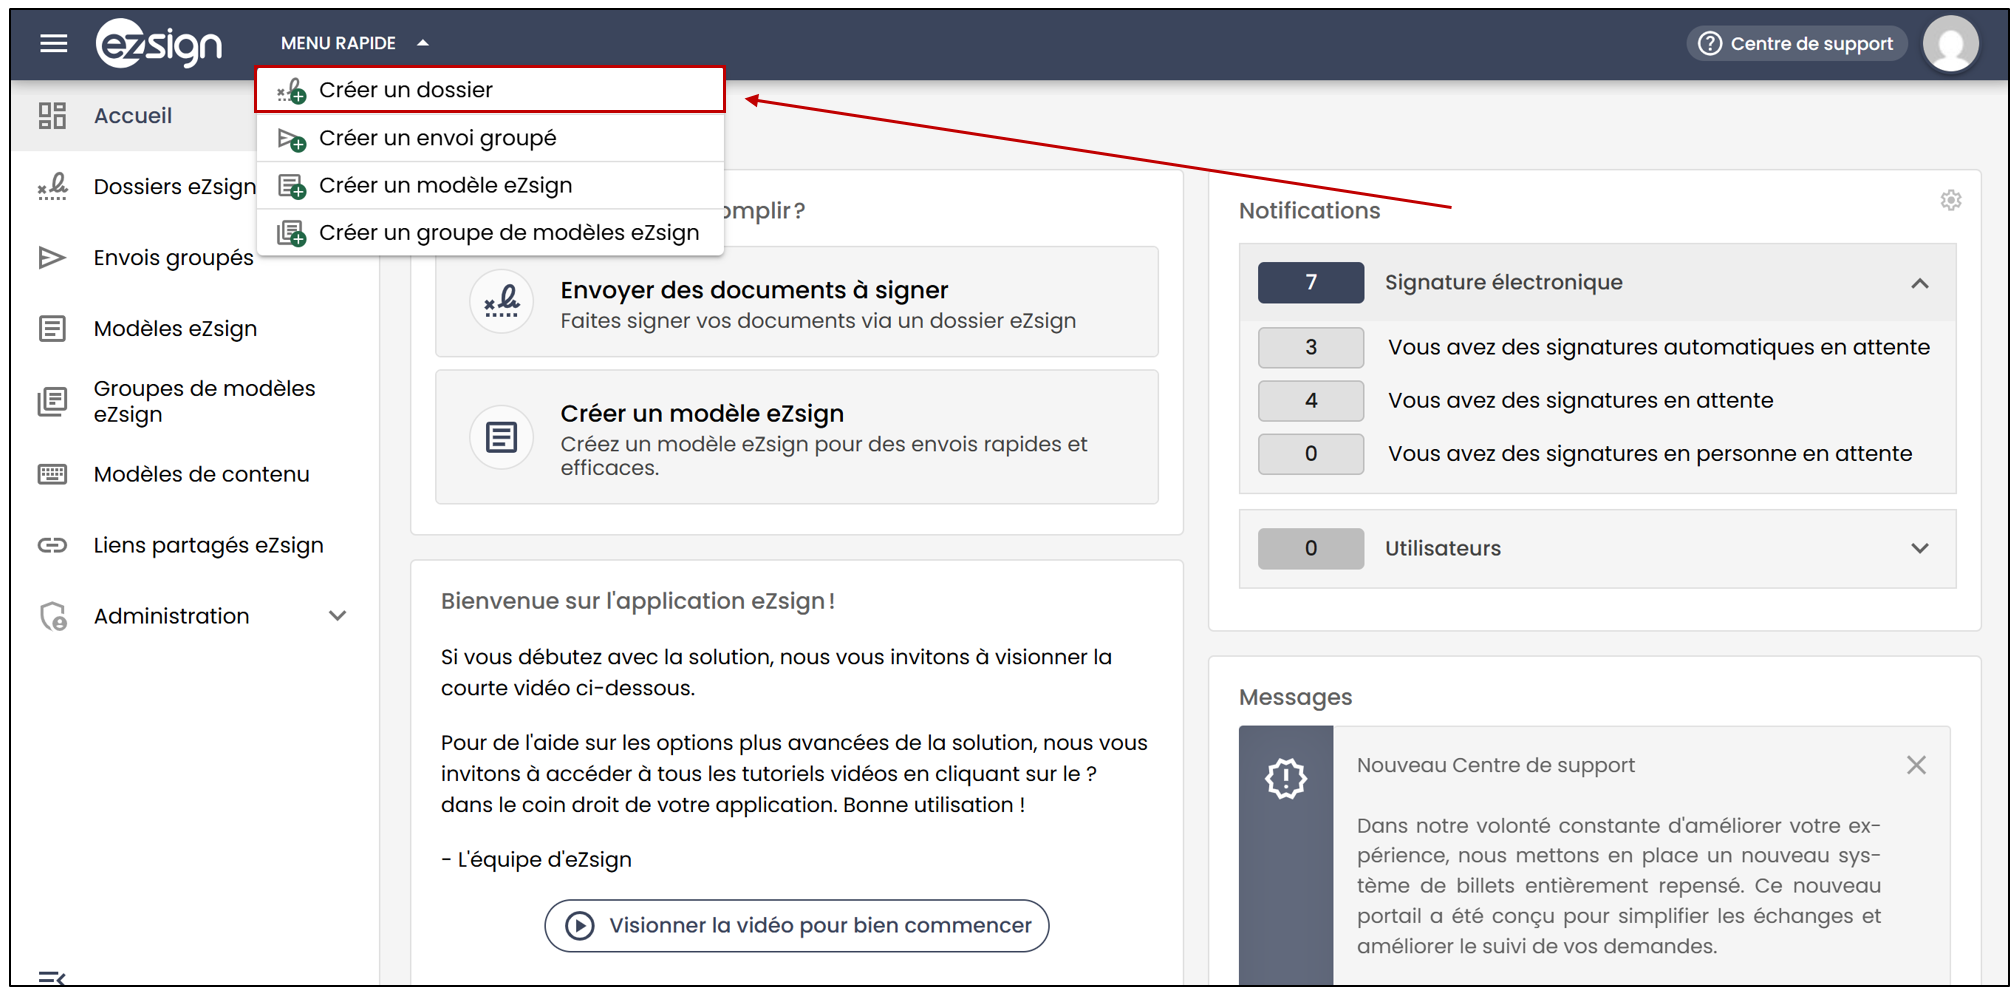The width and height of the screenshot is (2015, 993).
Task: Choose Créer un groupe de modèles eZsign
Action: point(490,233)
